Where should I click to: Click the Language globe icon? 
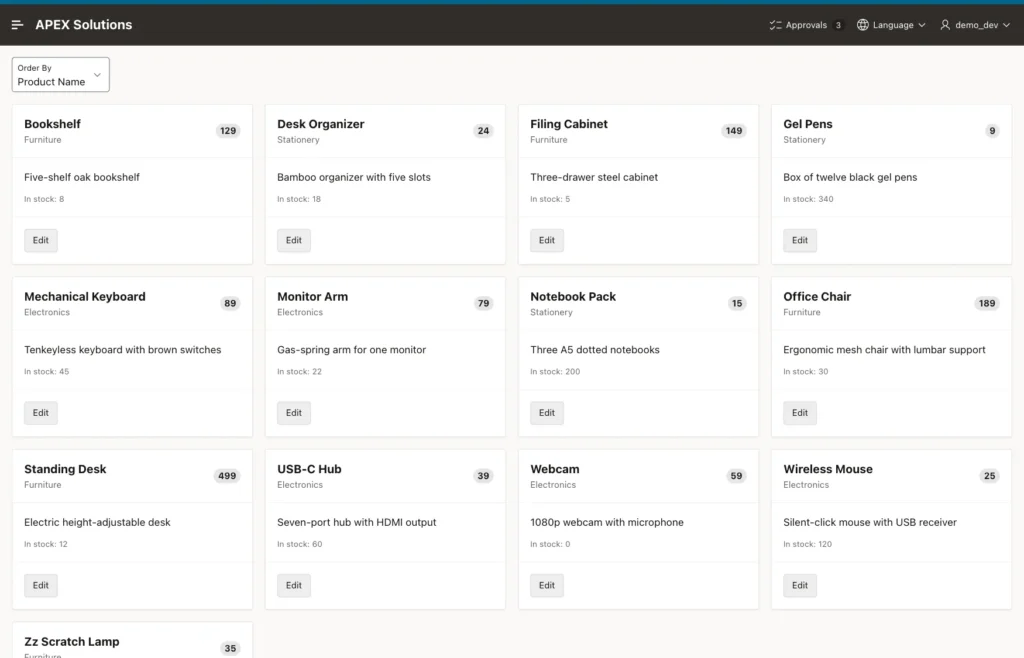(863, 25)
